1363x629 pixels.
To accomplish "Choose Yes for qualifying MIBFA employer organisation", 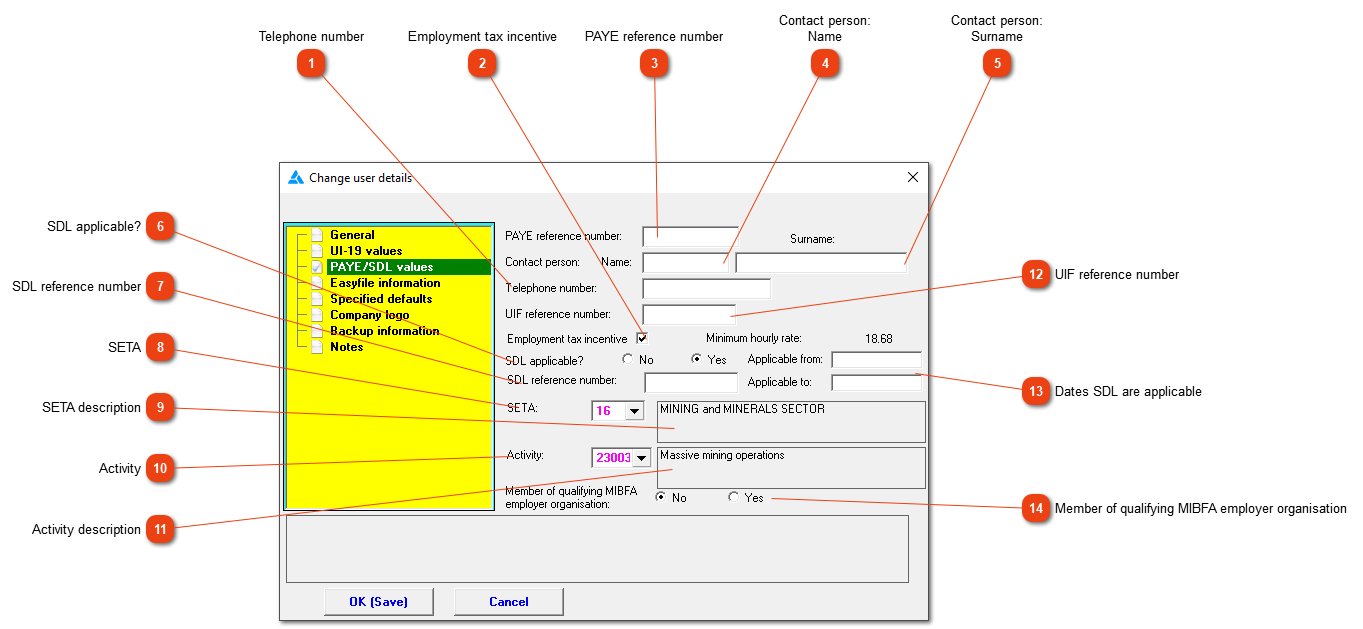I will click(733, 497).
